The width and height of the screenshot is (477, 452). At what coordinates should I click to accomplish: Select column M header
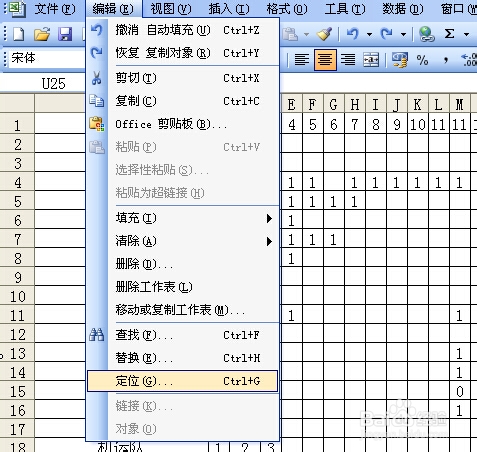click(x=460, y=105)
